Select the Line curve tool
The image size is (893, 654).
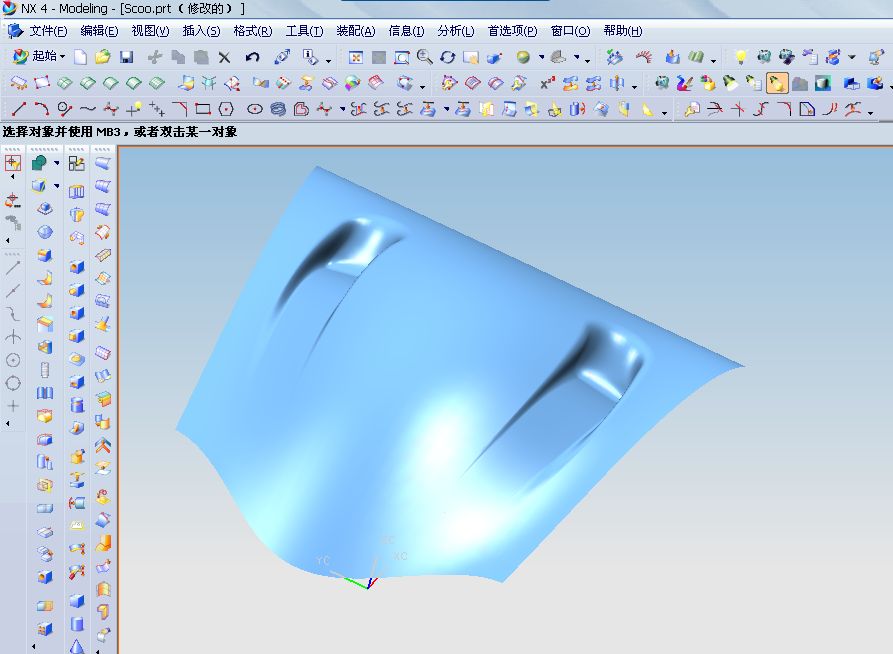click(x=19, y=109)
